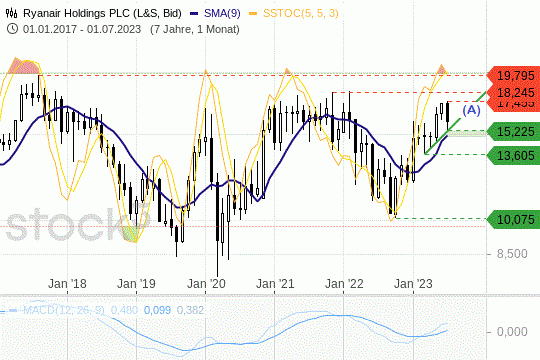The width and height of the screenshot is (540, 360).
Task: Click the Jan '19 time axis label
Action: [x=136, y=284]
